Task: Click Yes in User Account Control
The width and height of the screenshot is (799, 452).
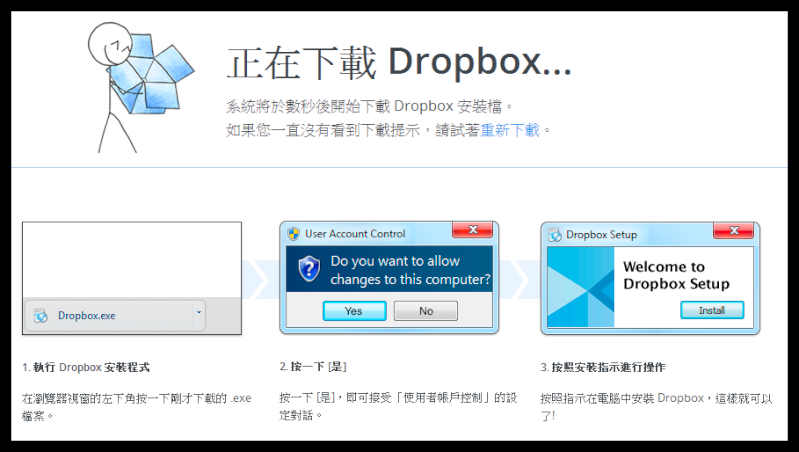Action: click(x=354, y=311)
